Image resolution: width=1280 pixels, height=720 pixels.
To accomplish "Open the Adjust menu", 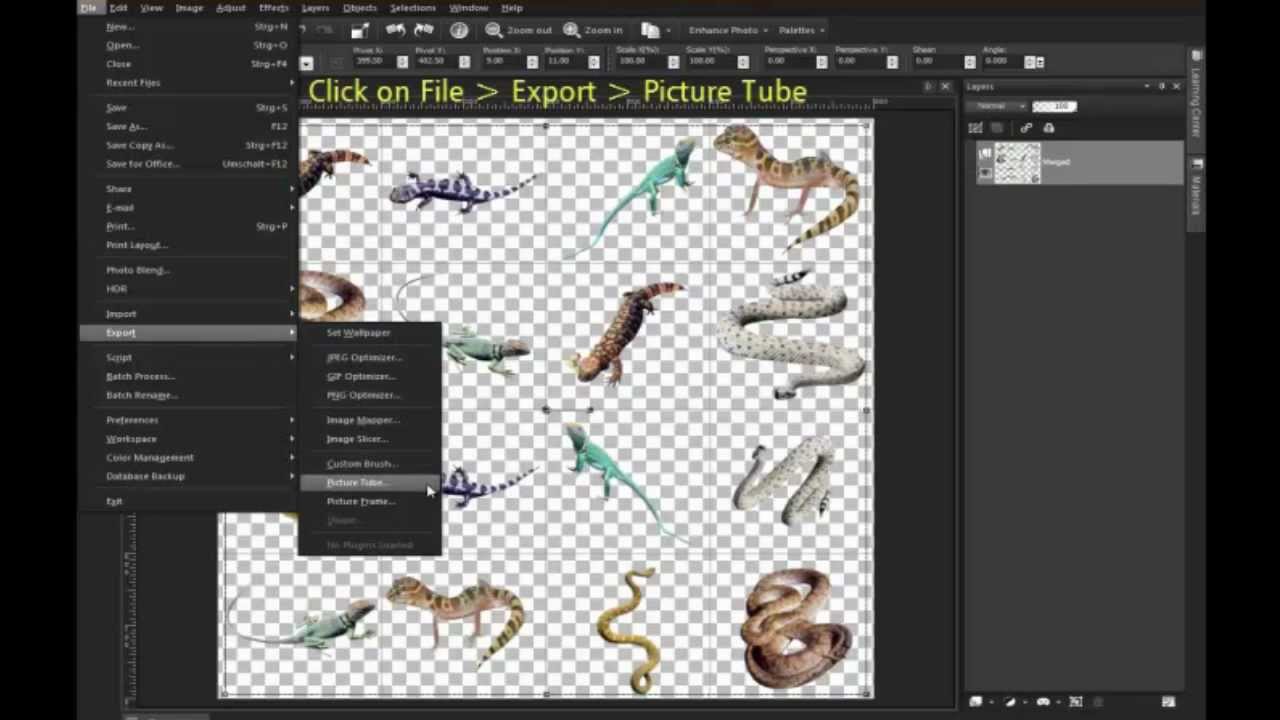I will click(231, 8).
